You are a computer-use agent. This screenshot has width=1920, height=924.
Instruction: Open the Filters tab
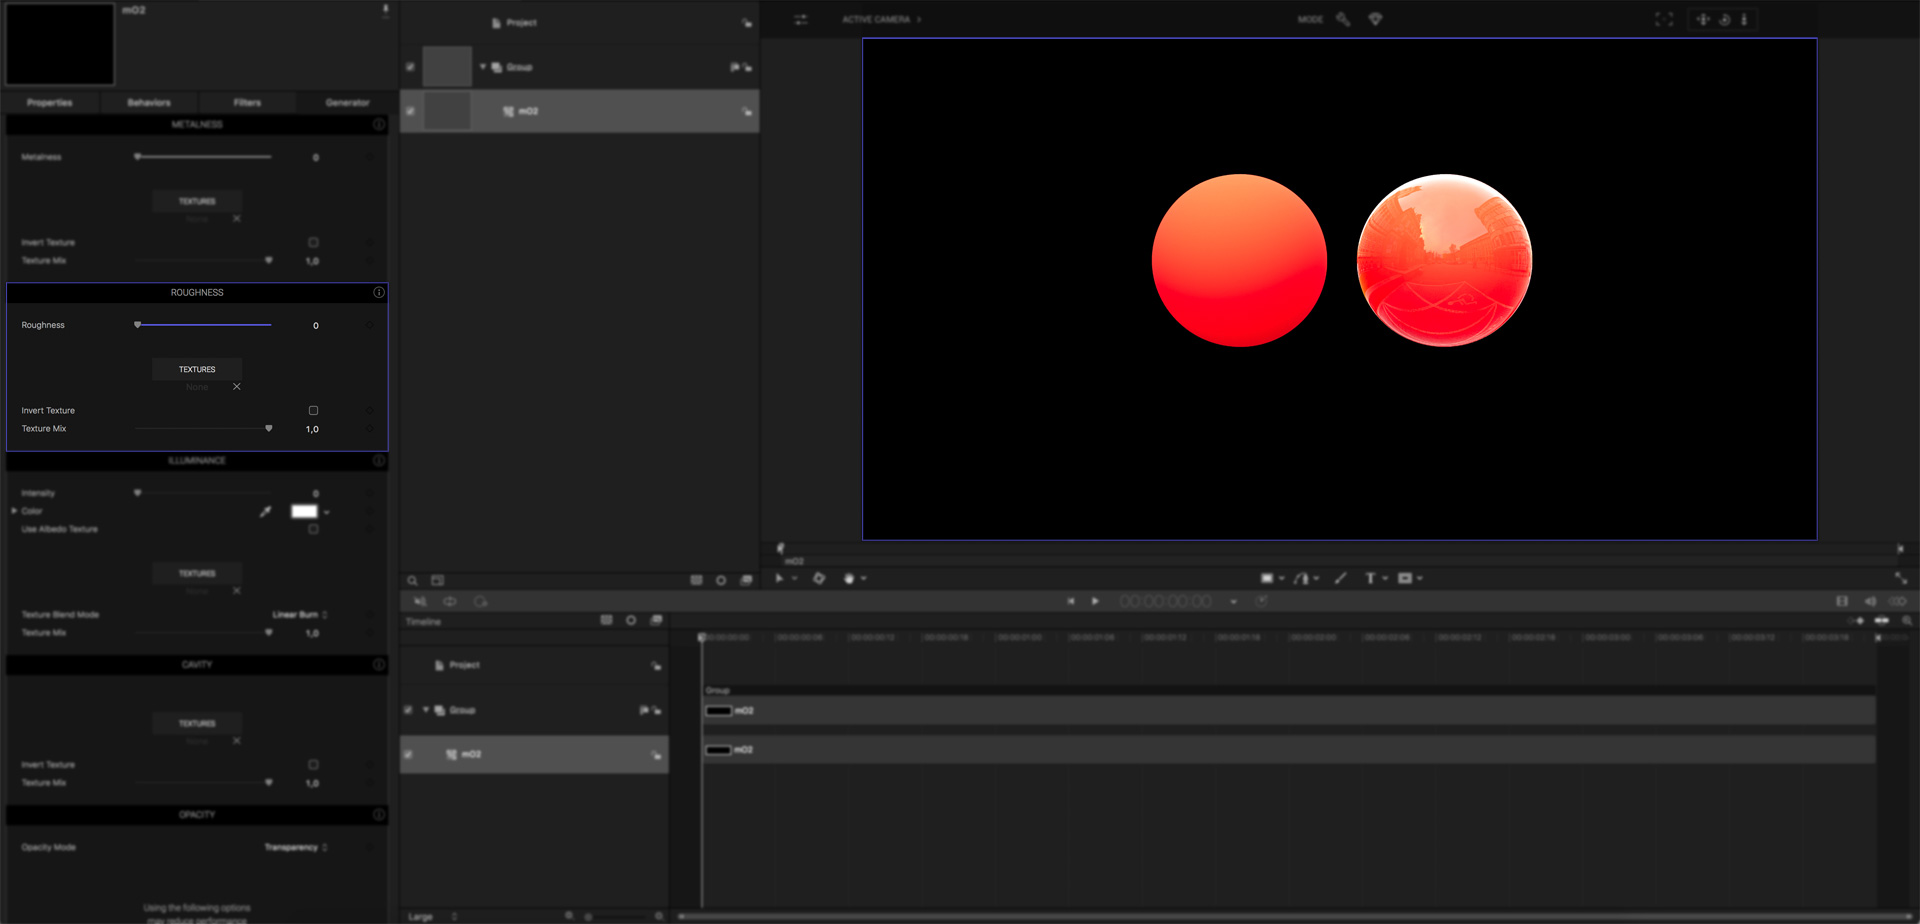point(247,103)
